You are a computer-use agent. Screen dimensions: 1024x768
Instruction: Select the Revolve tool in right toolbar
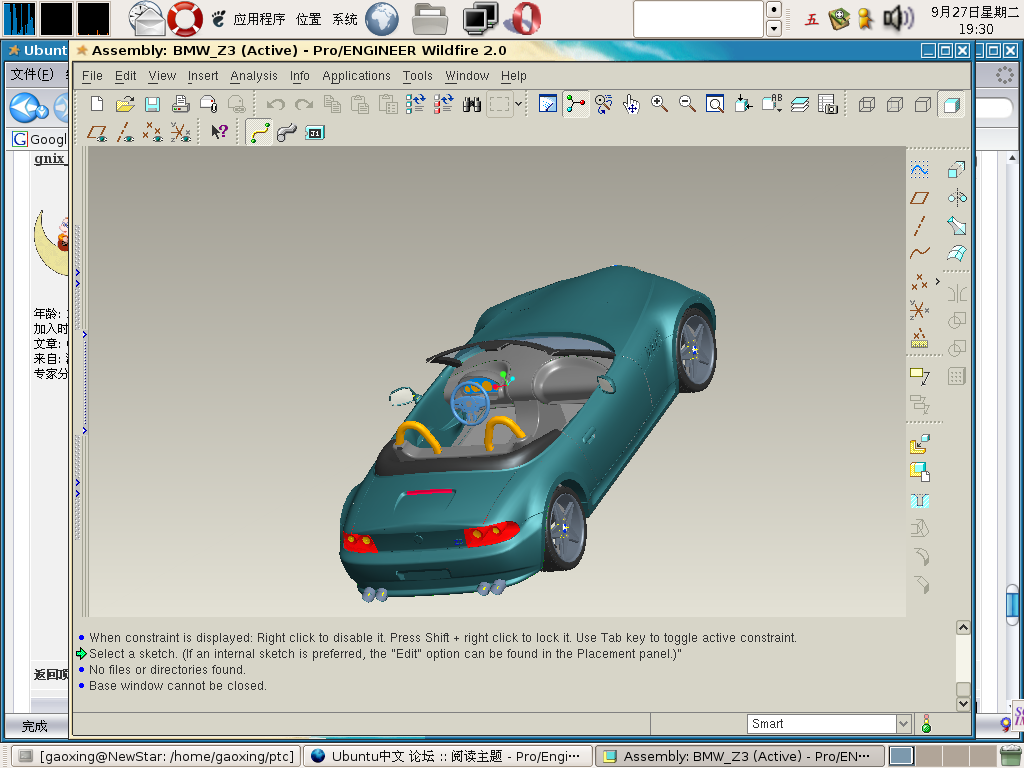pos(957,198)
